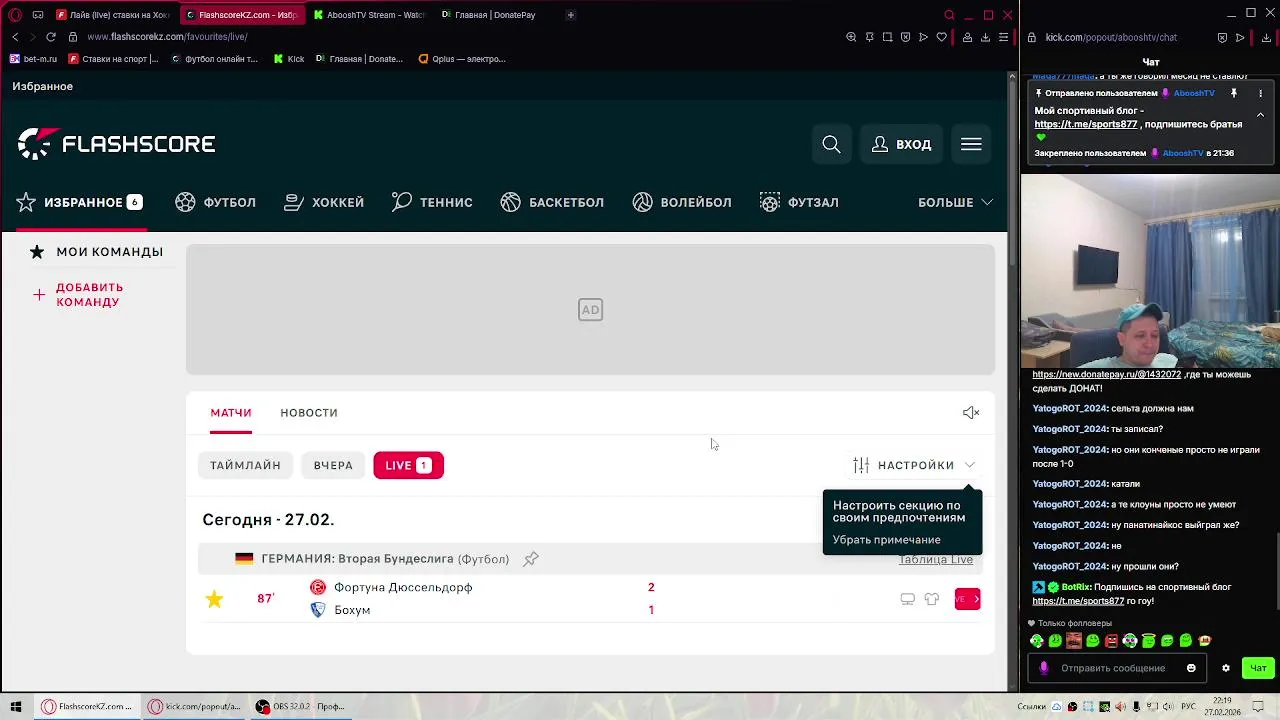Open Opera easy setup menu icon
1280x720 pixels.
point(1003,37)
